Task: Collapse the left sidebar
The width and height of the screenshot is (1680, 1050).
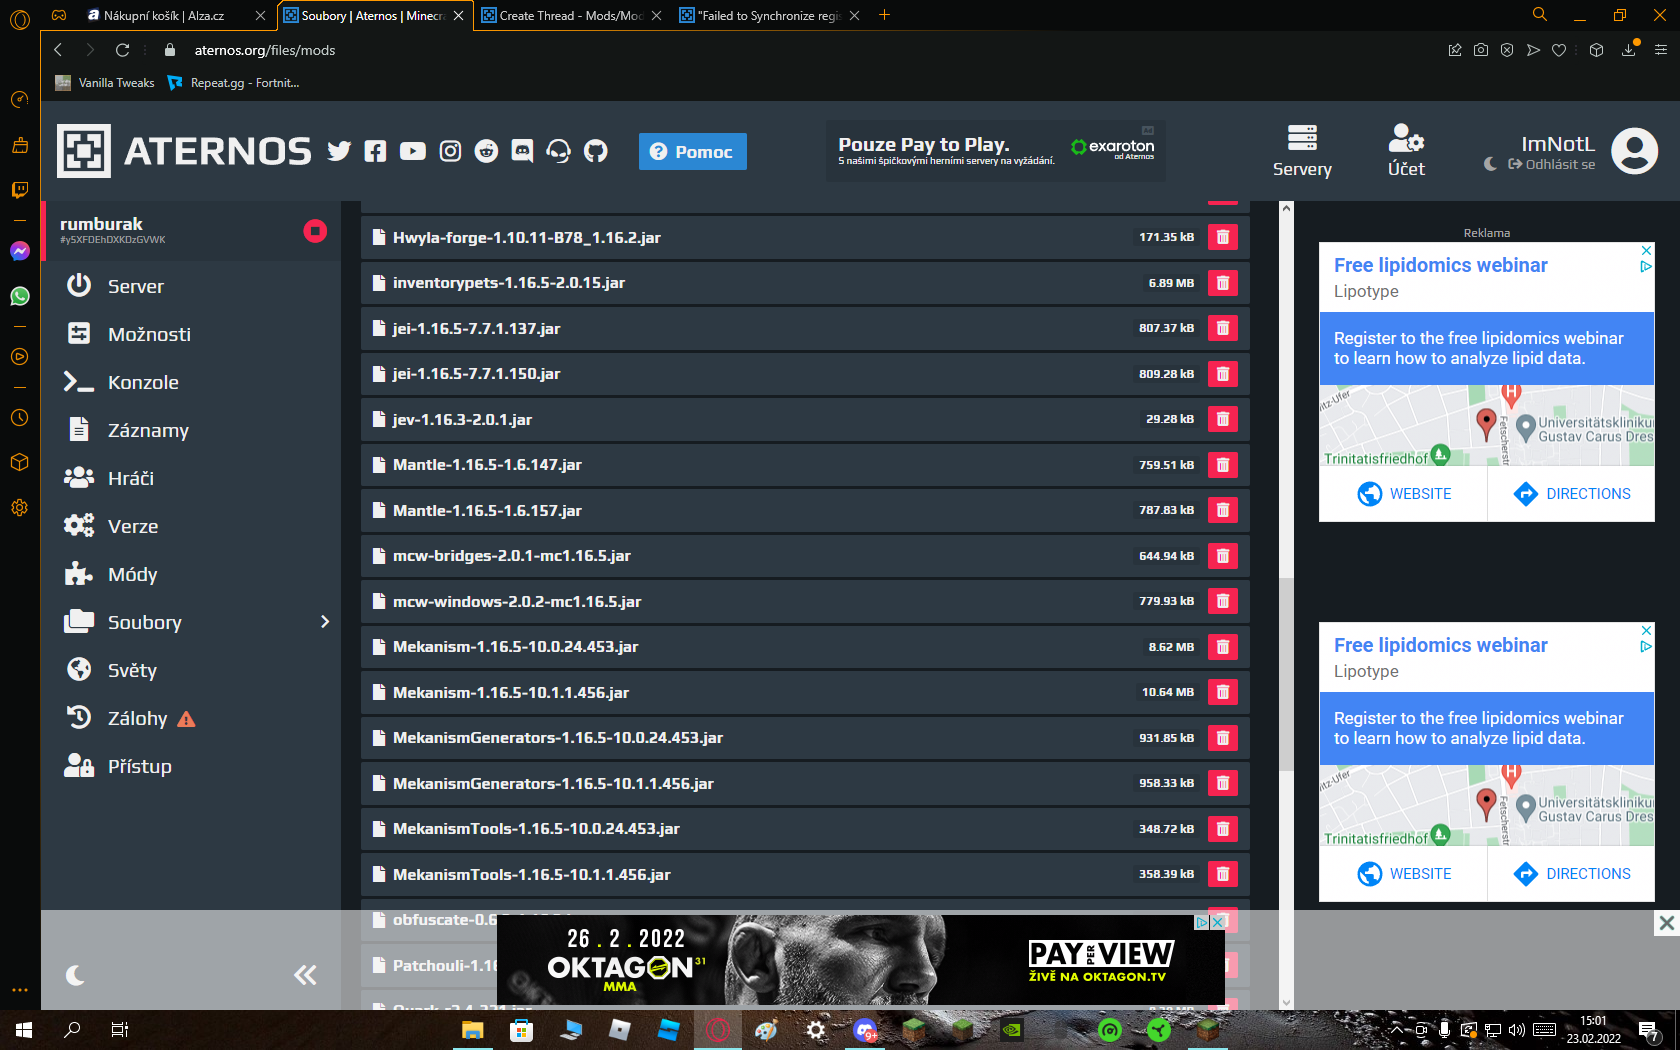Action: click(x=305, y=975)
